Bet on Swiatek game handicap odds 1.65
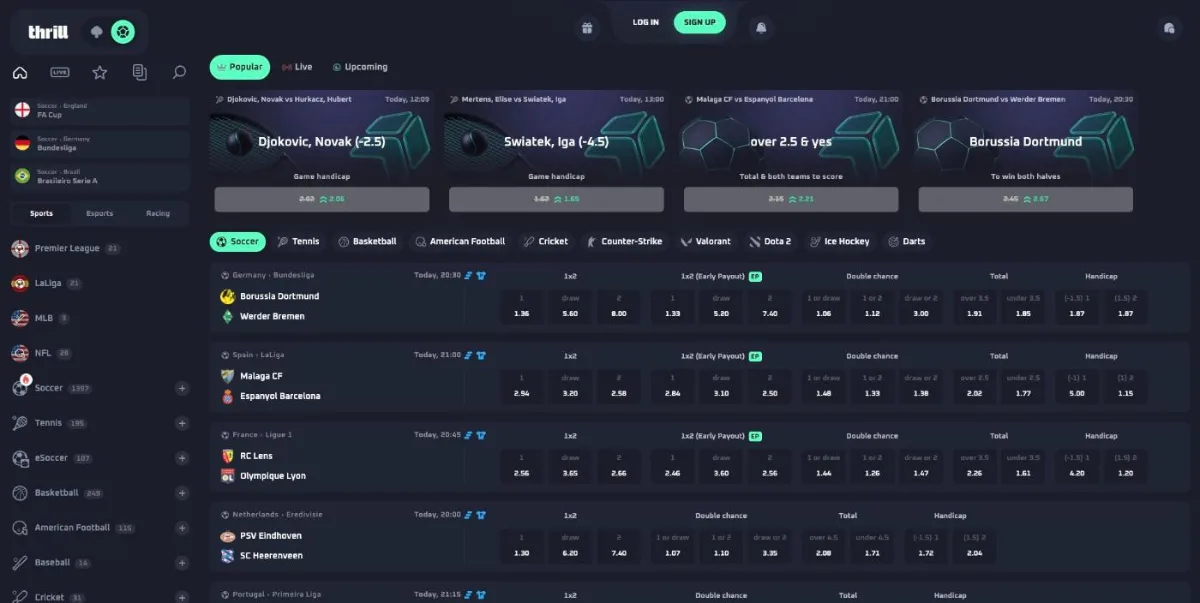The width and height of the screenshot is (1200, 603). point(556,199)
